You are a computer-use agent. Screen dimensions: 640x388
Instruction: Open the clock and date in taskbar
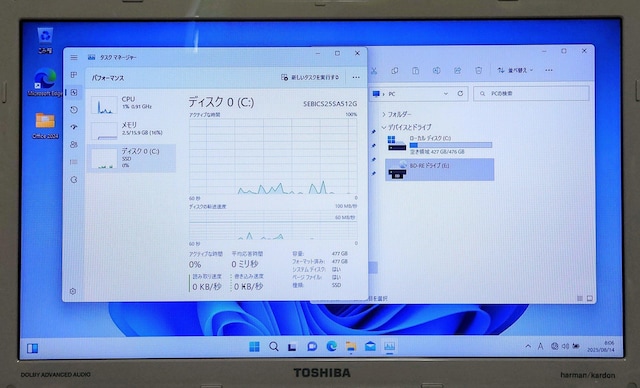[x=601, y=347]
